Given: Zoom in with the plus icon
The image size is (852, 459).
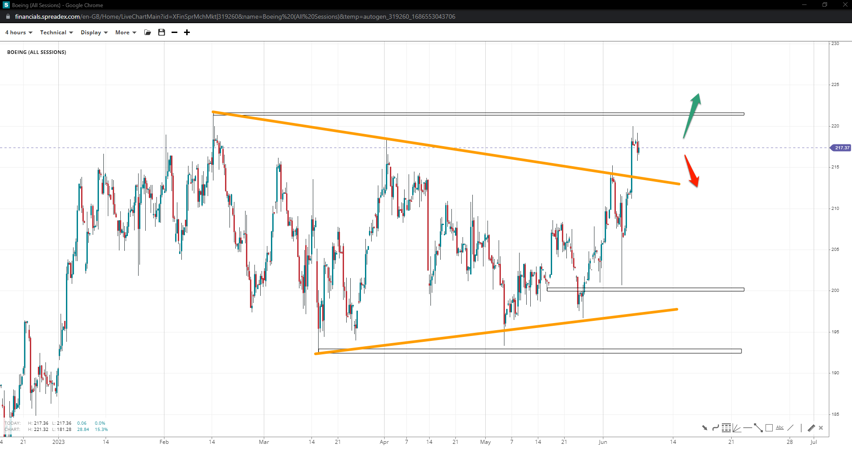Looking at the screenshot, I should tap(187, 32).
